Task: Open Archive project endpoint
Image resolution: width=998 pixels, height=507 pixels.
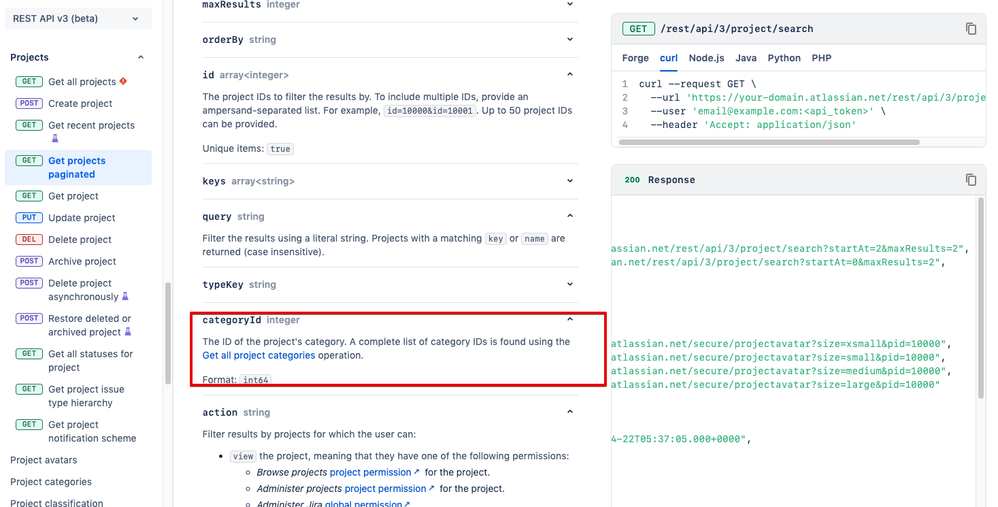Action: (82, 261)
